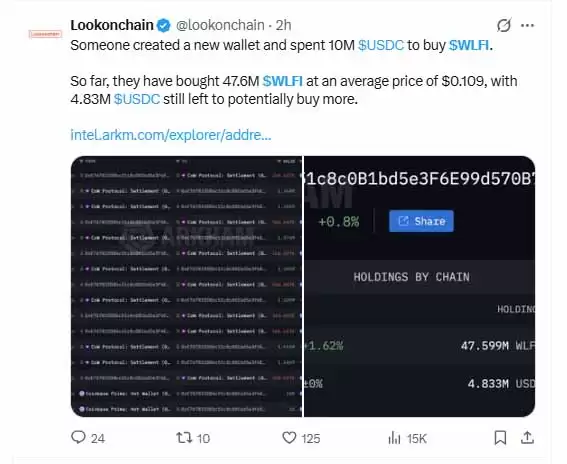Click the $WLFI cashtag in first line
Viewport: 567px width, 464px height.
pyautogui.click(x=469, y=45)
